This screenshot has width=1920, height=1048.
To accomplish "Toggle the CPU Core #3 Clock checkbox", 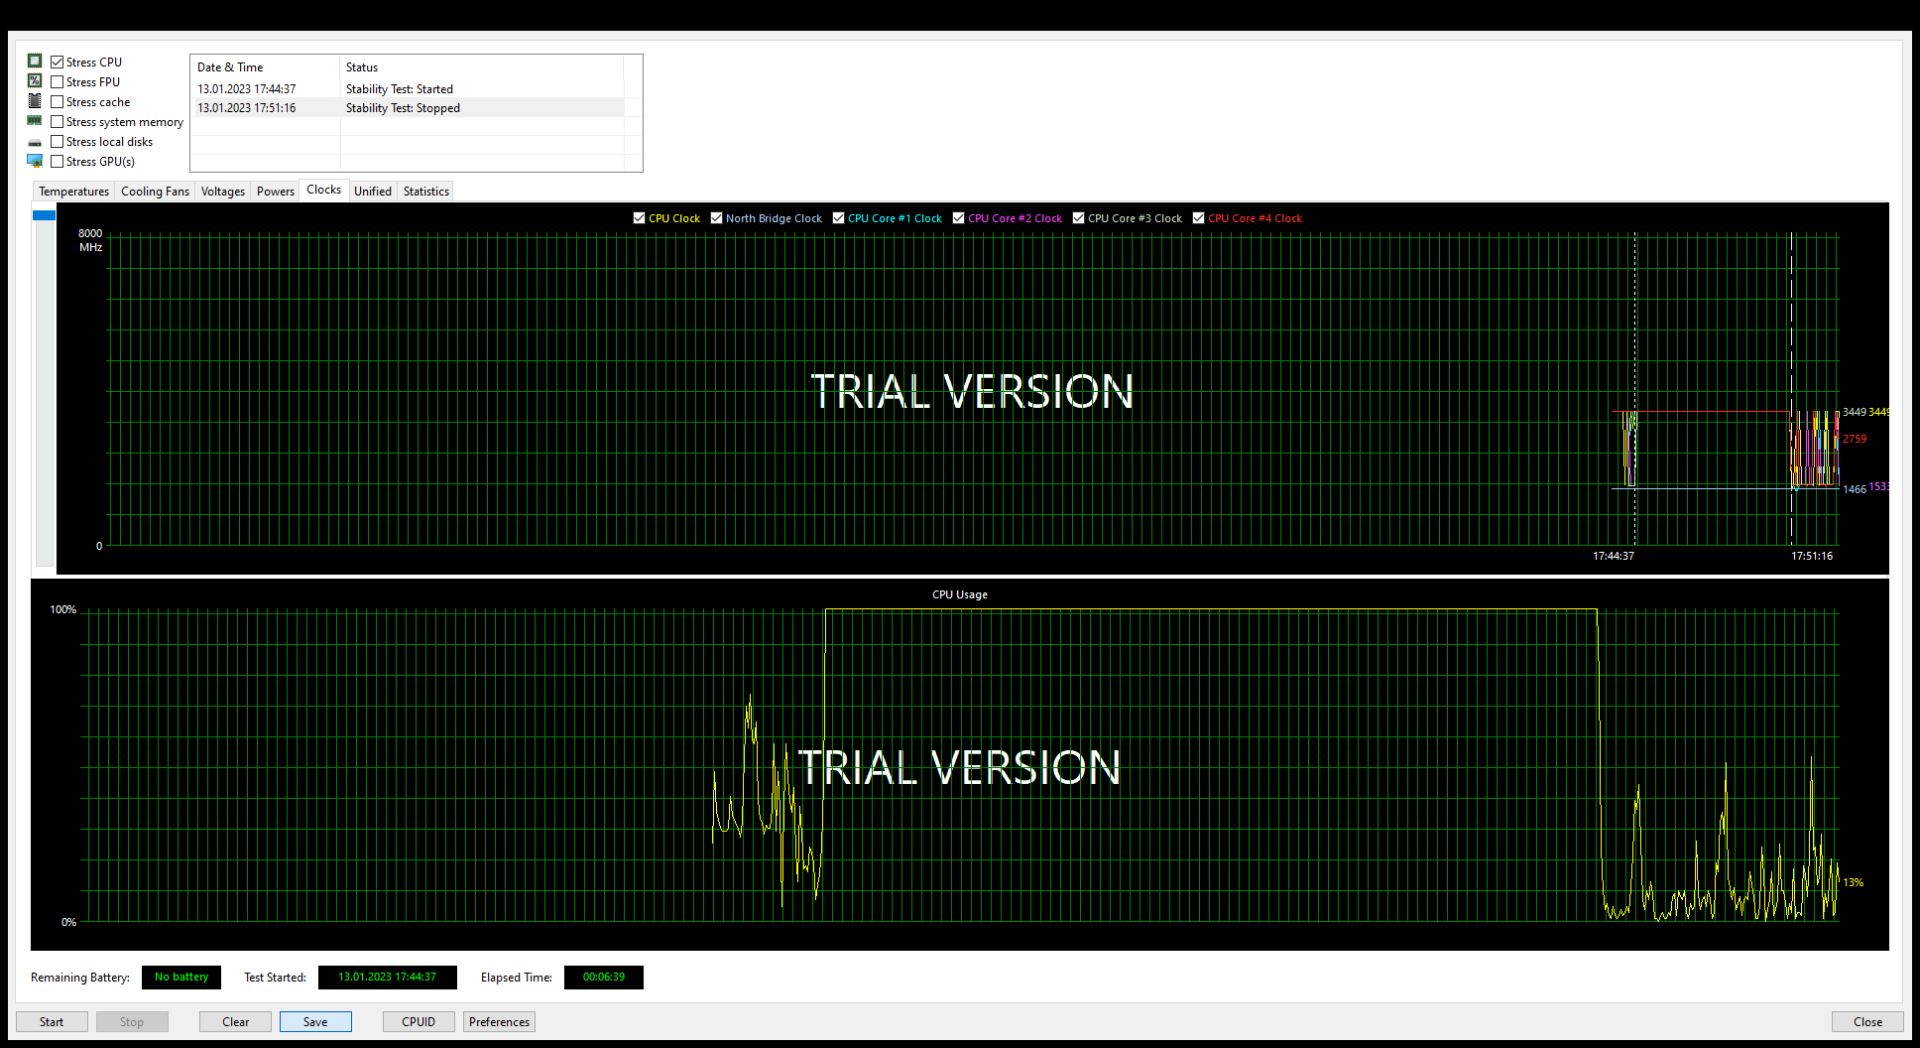I will point(1078,218).
